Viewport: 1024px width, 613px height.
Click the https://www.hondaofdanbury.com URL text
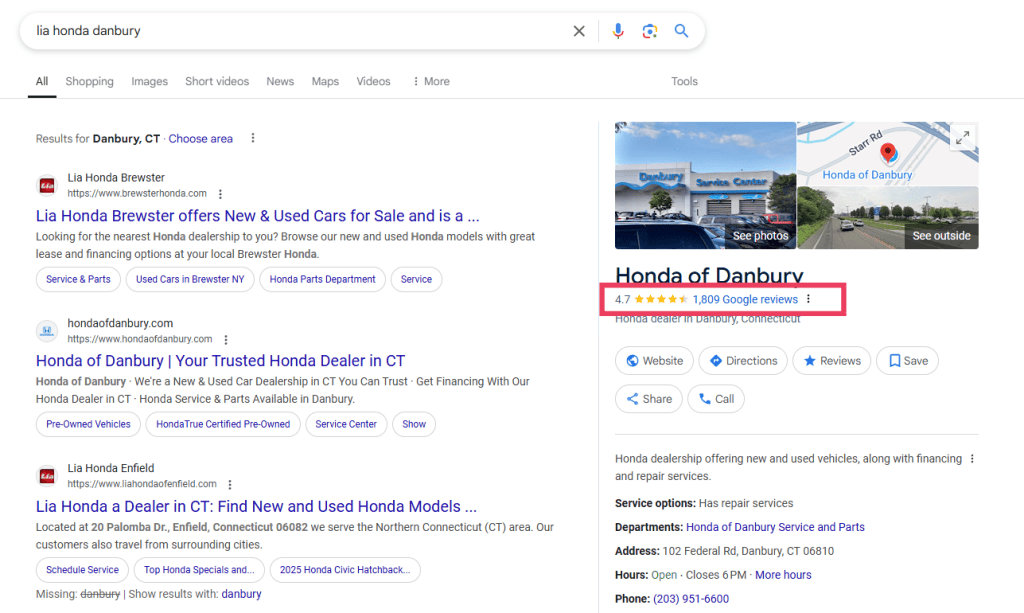pyautogui.click(x=140, y=339)
